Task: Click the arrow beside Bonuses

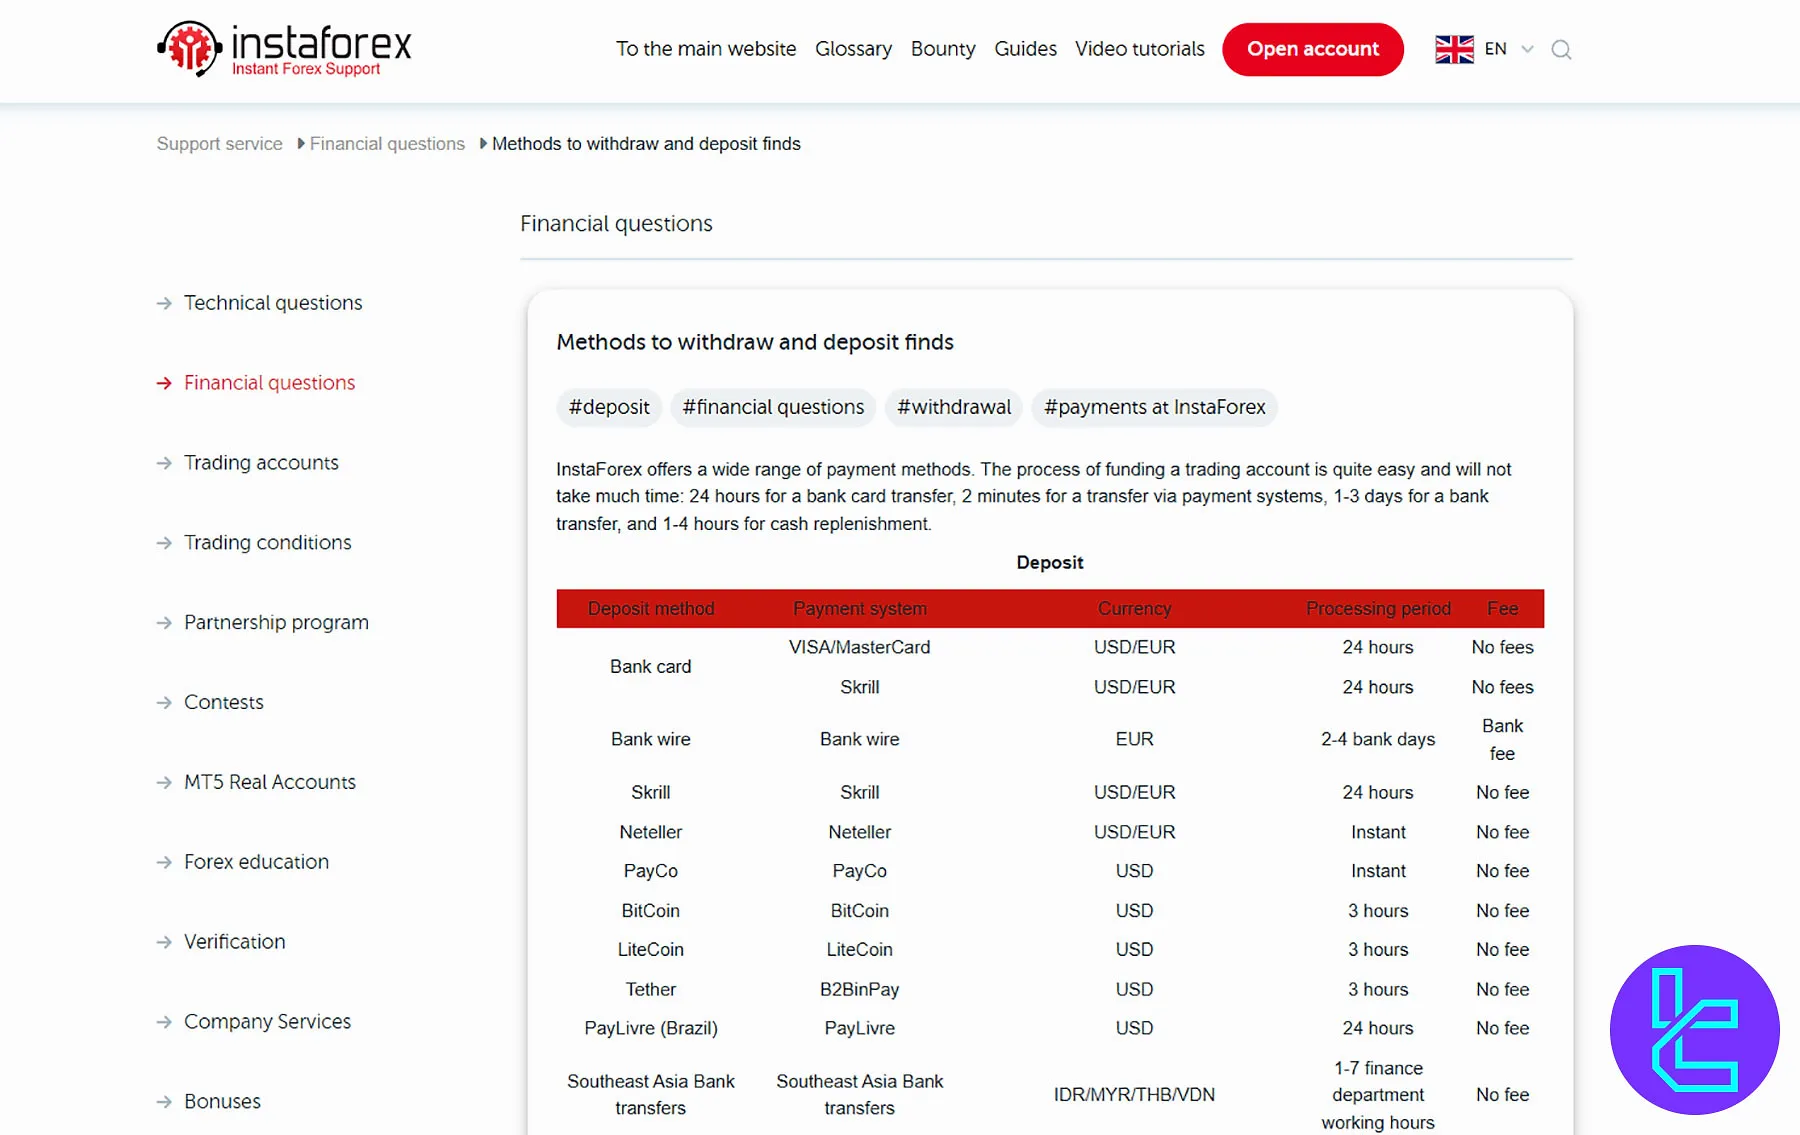Action: (164, 1102)
